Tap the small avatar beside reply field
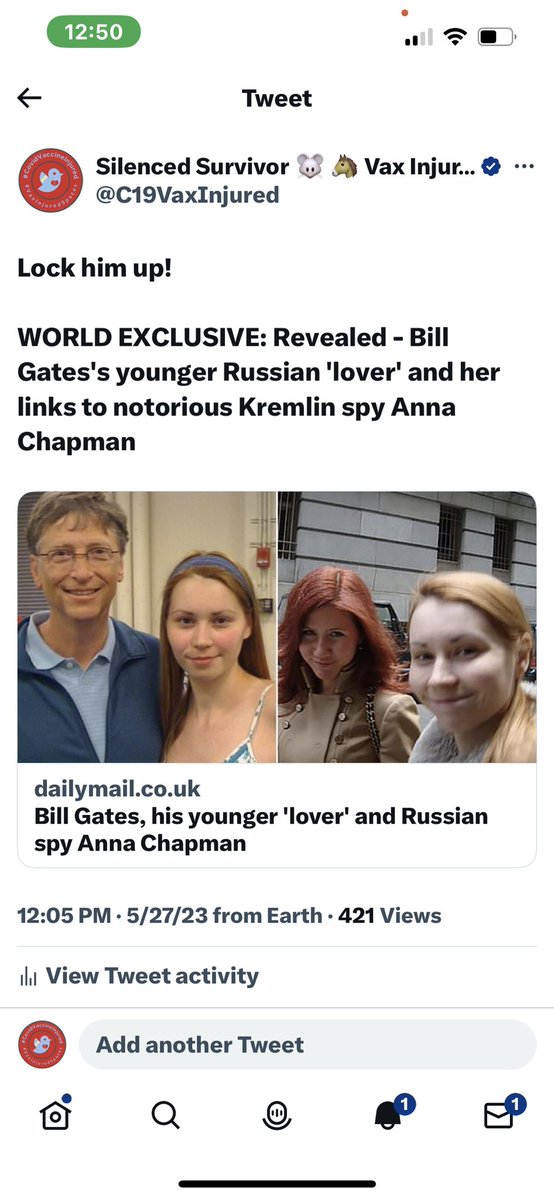Screen dimensions: 554x1199 click(x=42, y=1045)
